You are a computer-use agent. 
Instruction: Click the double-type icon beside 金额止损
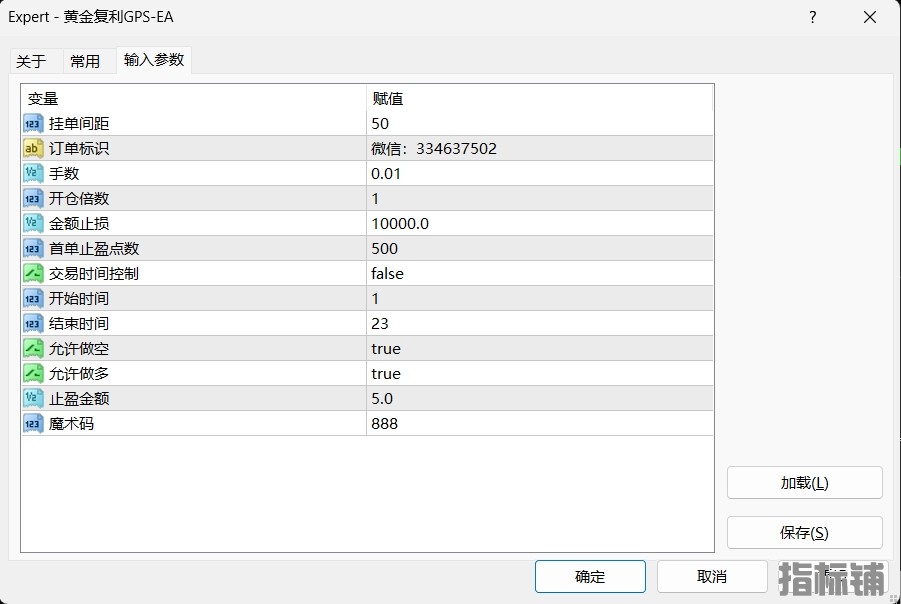(33, 224)
